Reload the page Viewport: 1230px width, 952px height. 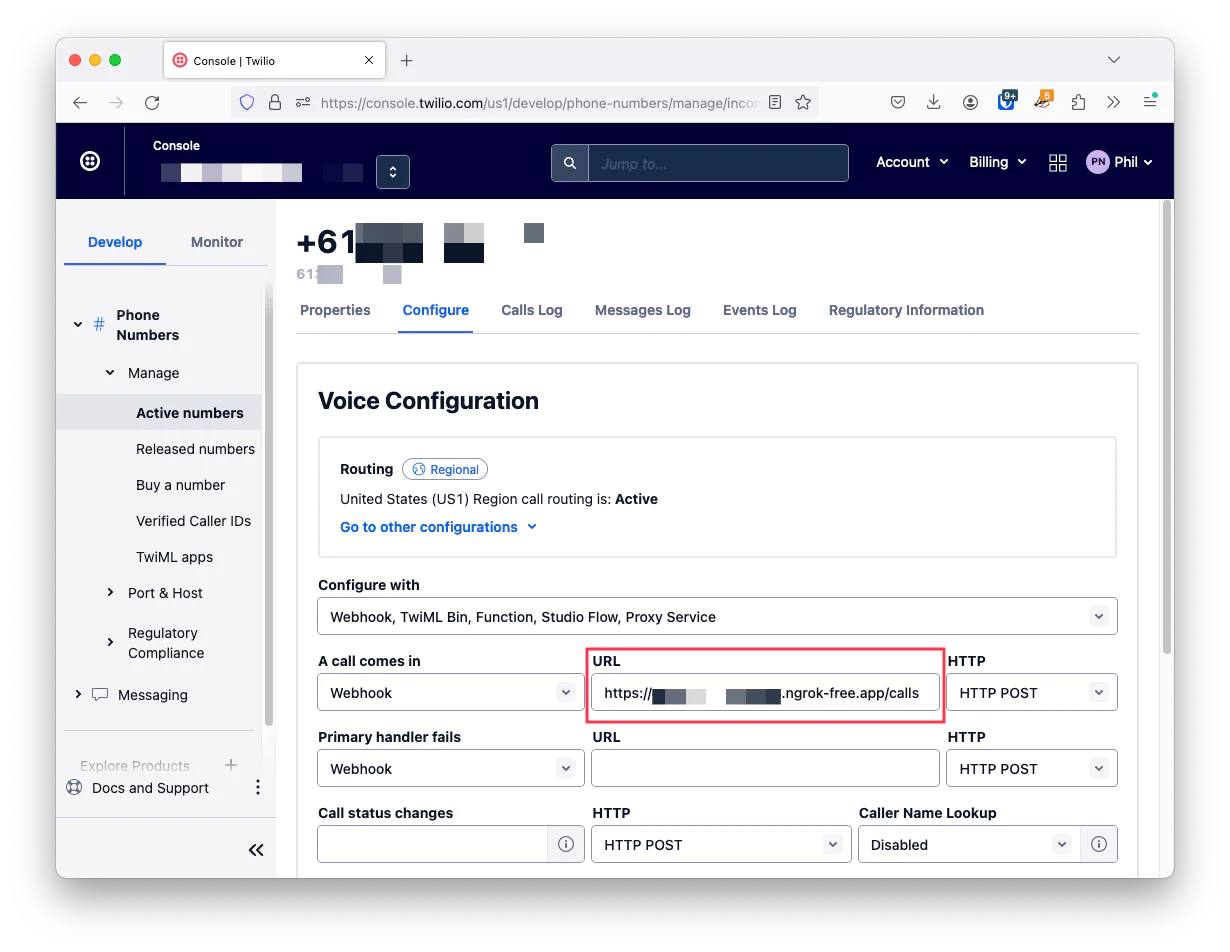pyautogui.click(x=152, y=102)
